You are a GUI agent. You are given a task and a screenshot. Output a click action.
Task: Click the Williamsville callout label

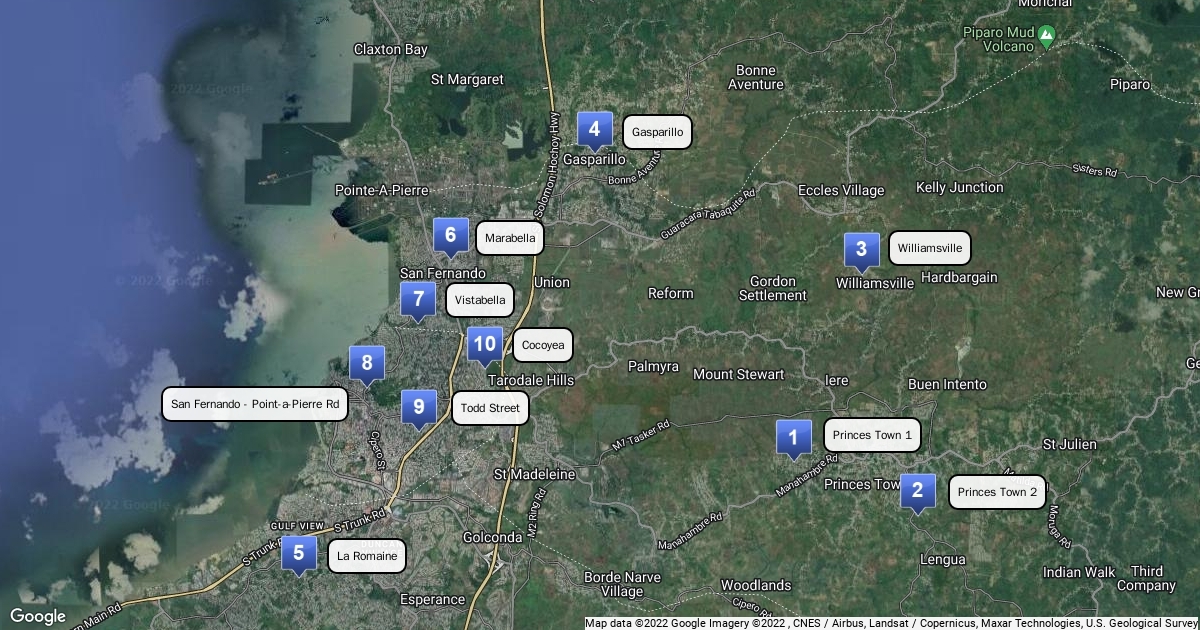pyautogui.click(x=929, y=248)
